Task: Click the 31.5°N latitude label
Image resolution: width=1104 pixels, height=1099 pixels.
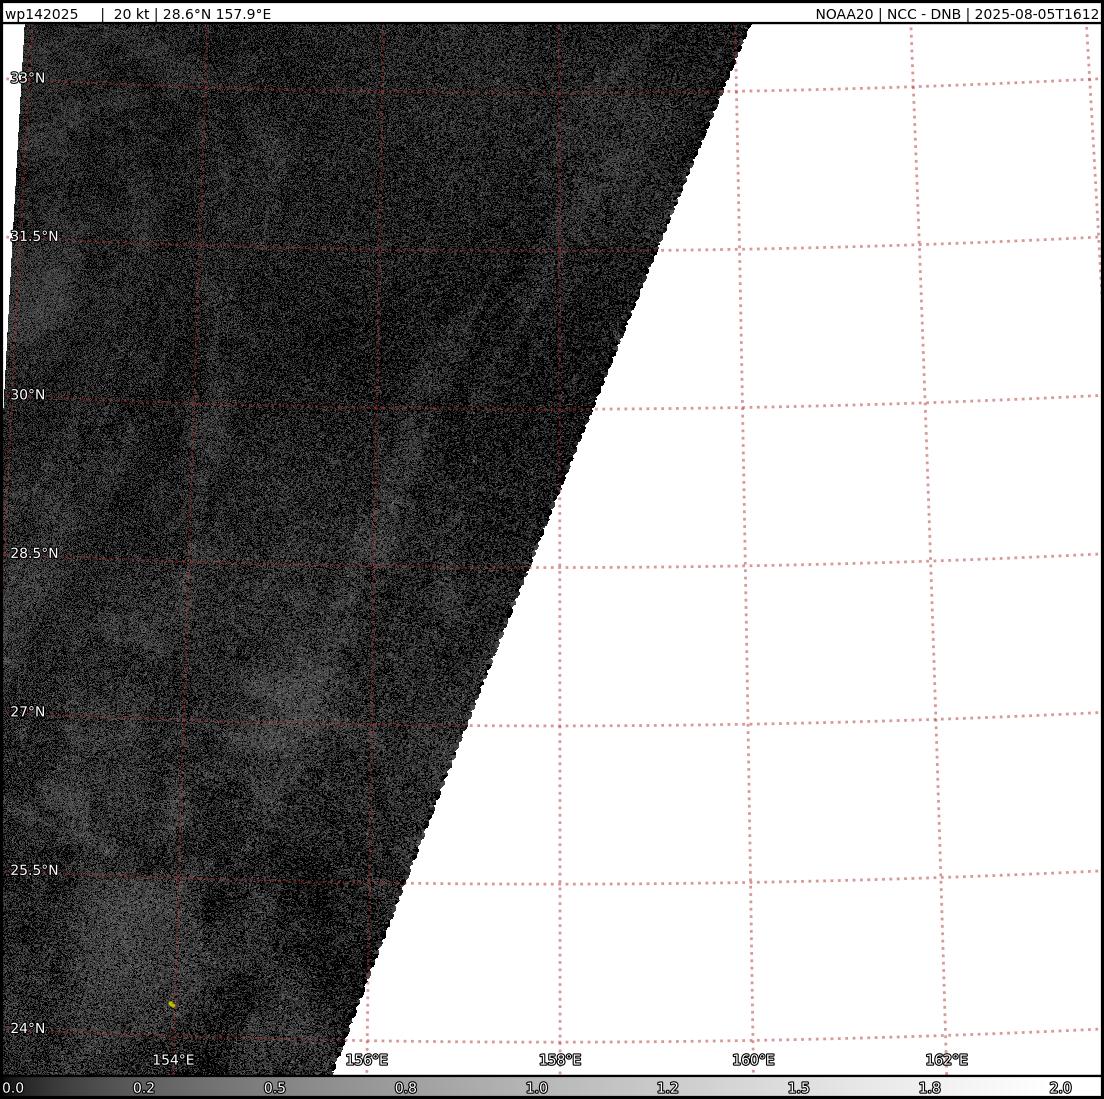Action: pos(34,236)
